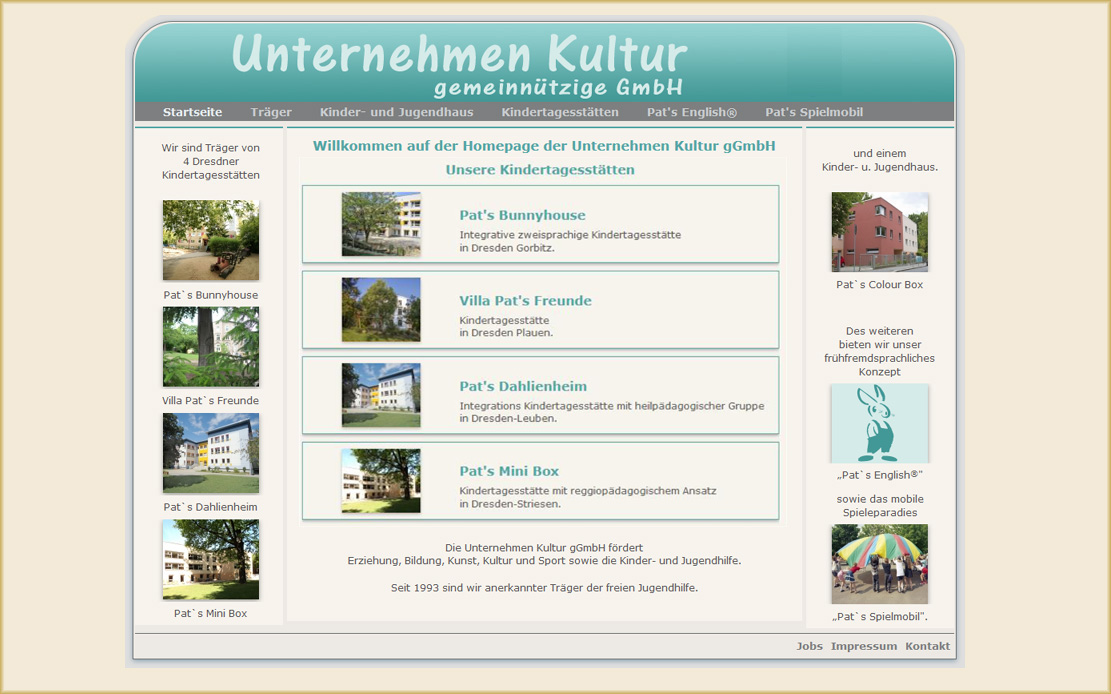Screen dimensions: 1111x694
Task: Click the 'Willkommen auf der Homepage' heading
Action: pos(544,146)
